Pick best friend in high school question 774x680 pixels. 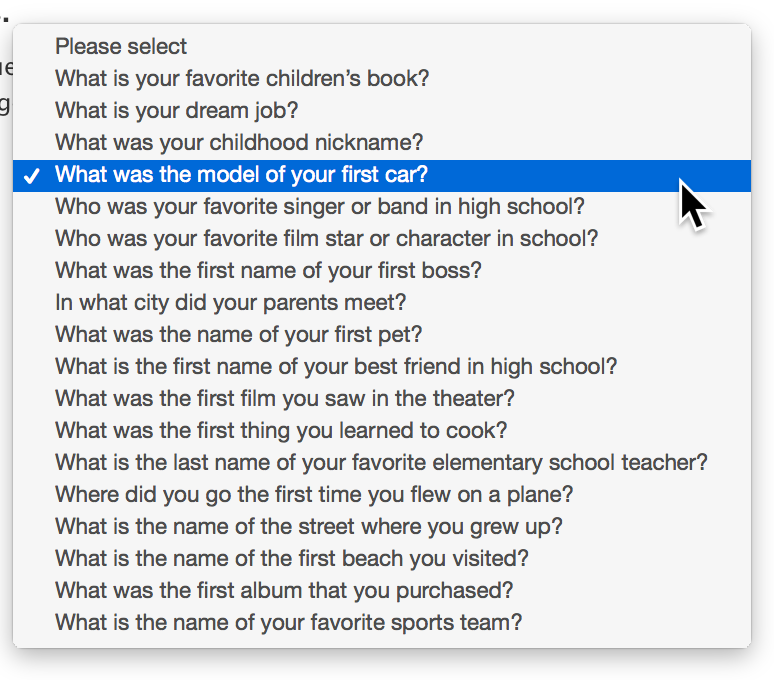coord(382,367)
